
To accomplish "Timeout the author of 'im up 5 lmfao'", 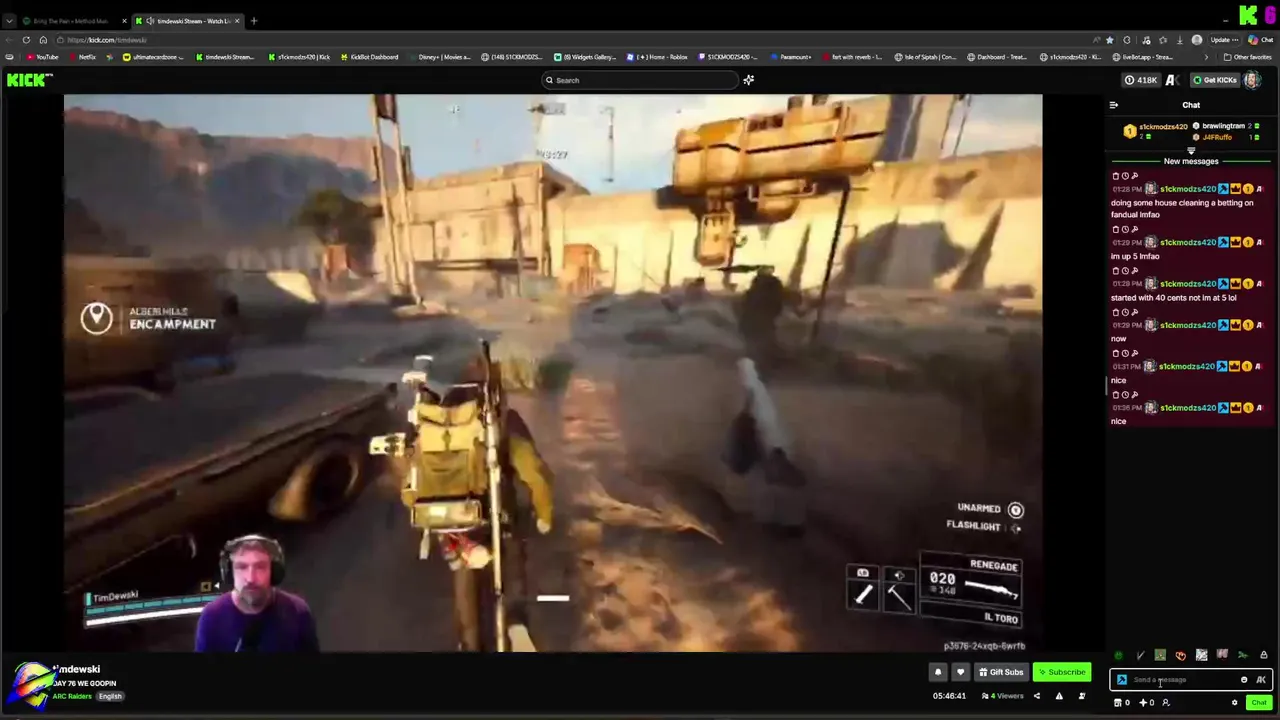I will coord(1125,229).
